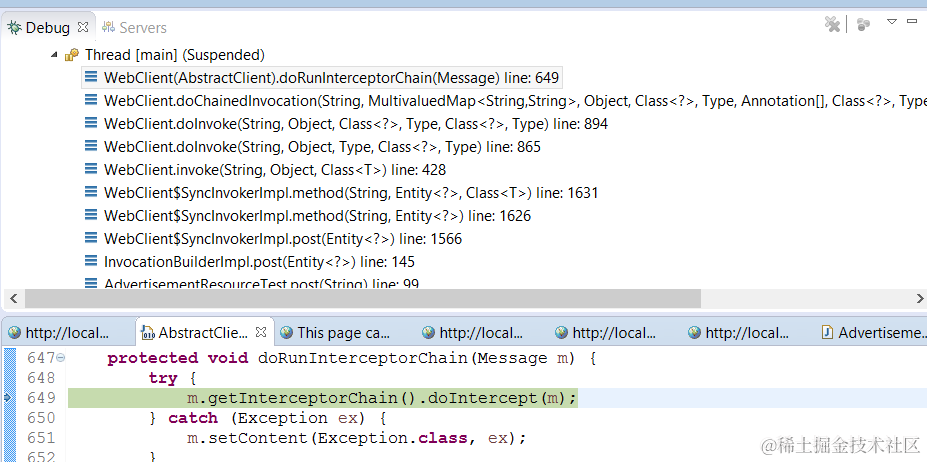Viewport: 927px width, 462px height.
Task: Close the AbstractClie... editor tab
Action: click(x=261, y=332)
